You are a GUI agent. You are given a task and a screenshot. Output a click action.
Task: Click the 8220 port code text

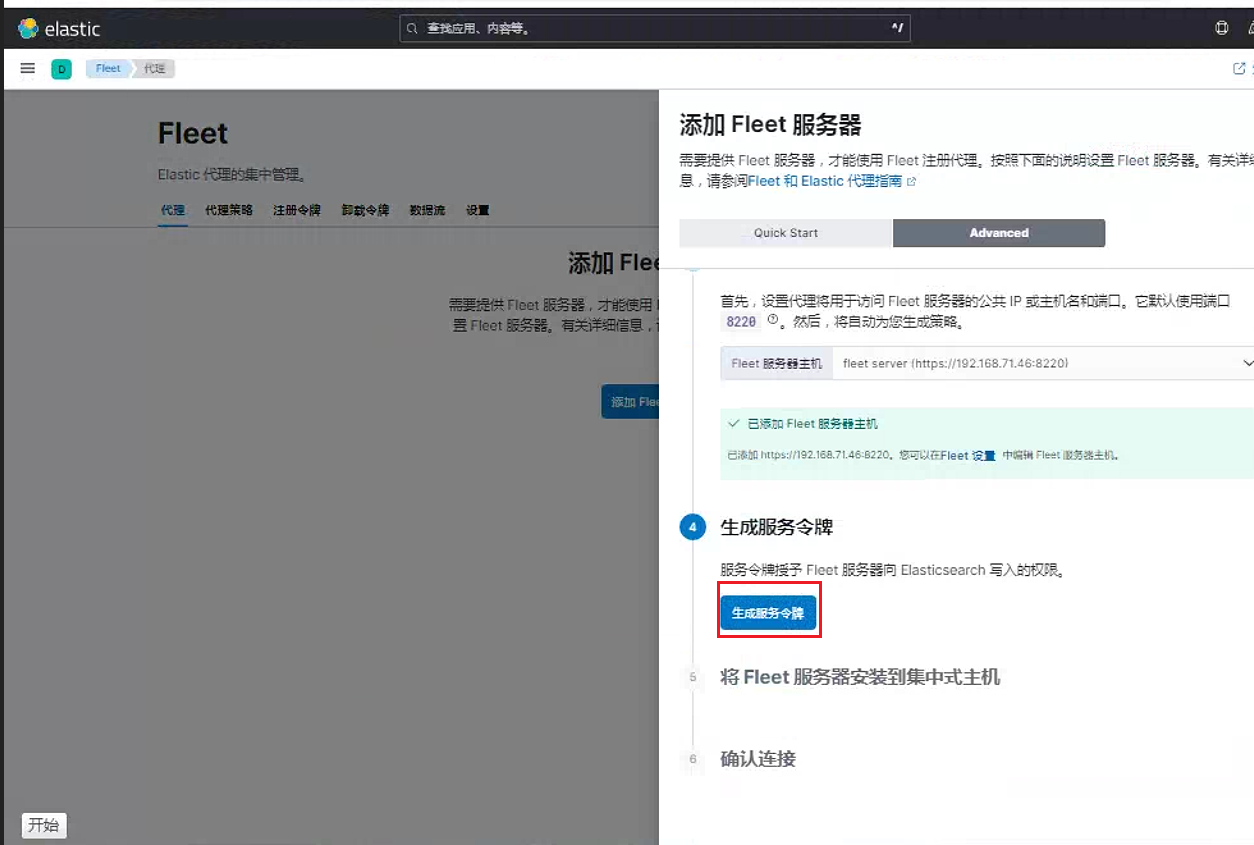pyautogui.click(x=741, y=322)
